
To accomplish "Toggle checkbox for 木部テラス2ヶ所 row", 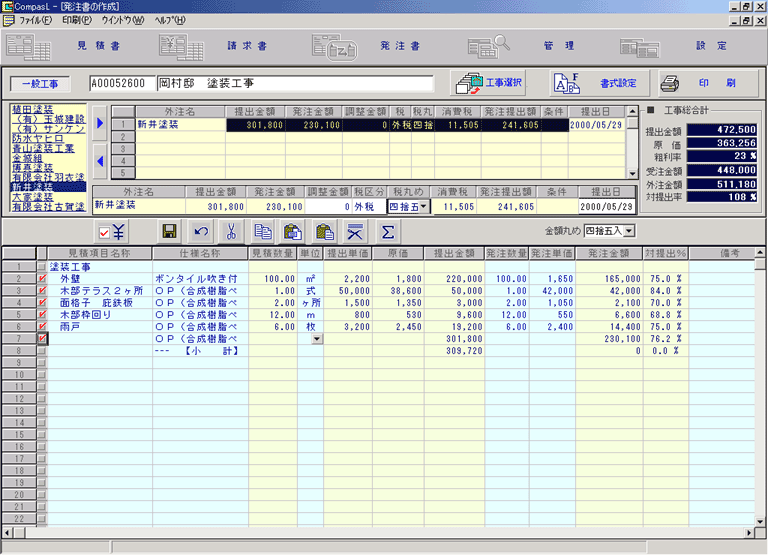I will click(42, 290).
